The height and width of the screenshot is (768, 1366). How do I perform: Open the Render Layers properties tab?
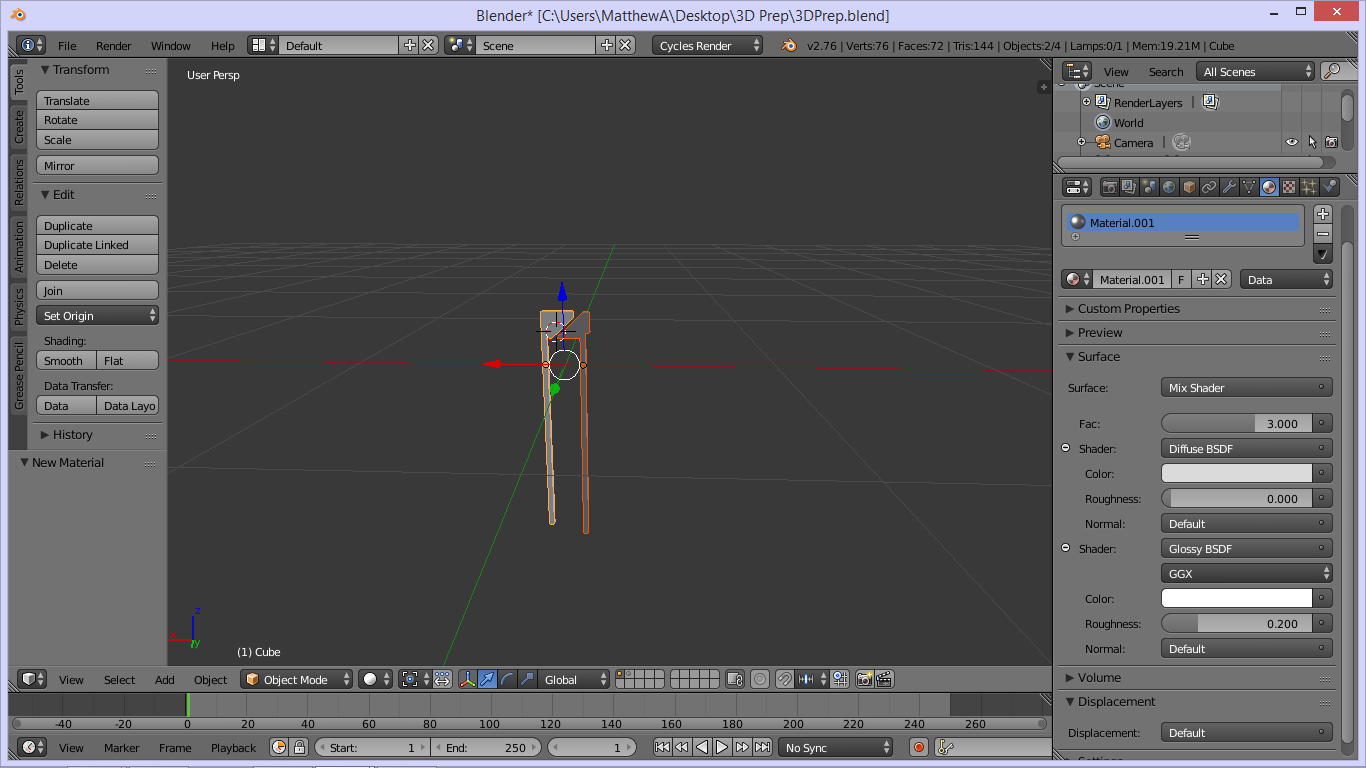click(1129, 187)
